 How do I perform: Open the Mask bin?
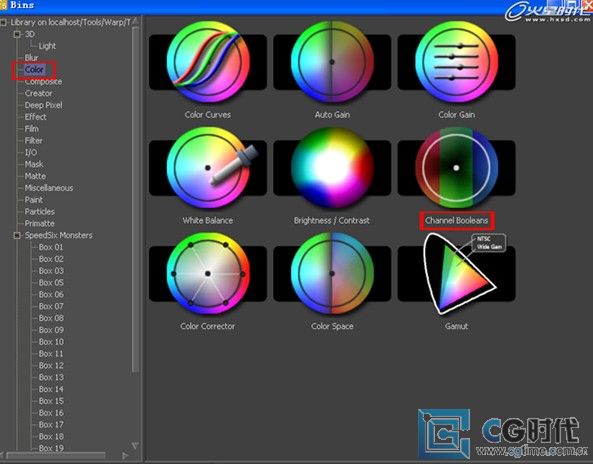(x=34, y=164)
